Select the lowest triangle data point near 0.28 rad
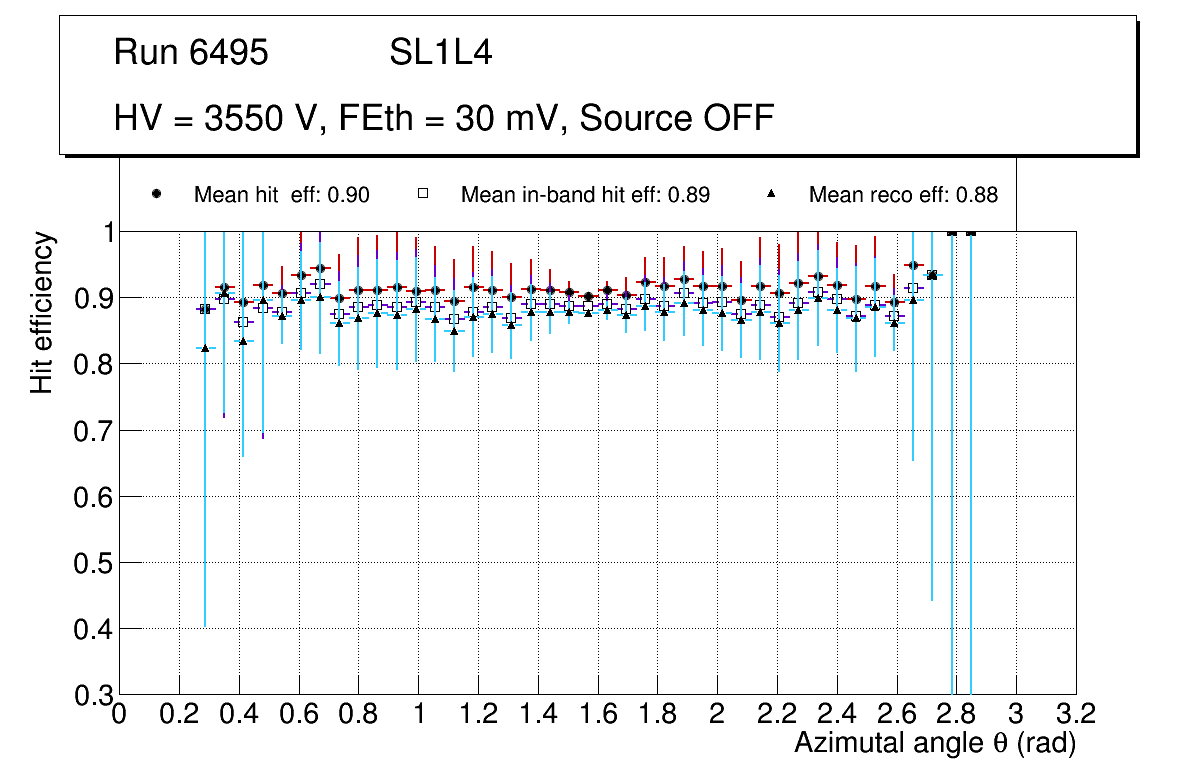Screen dimensions: 1196x772 [x=205, y=348]
